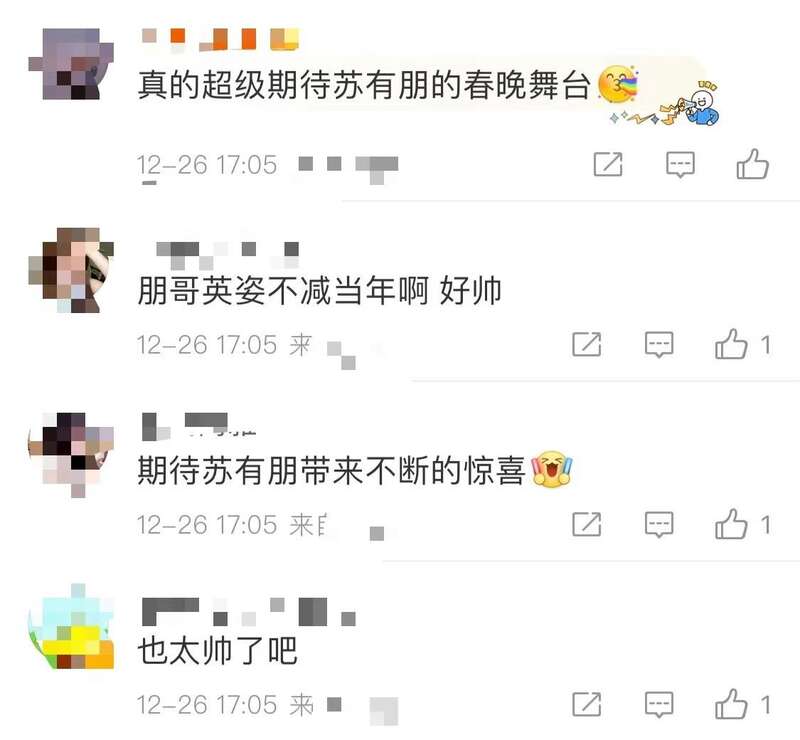Open avatar beside 朋哥英姿不减当年 comment
This screenshot has width=800, height=740.
[71, 270]
